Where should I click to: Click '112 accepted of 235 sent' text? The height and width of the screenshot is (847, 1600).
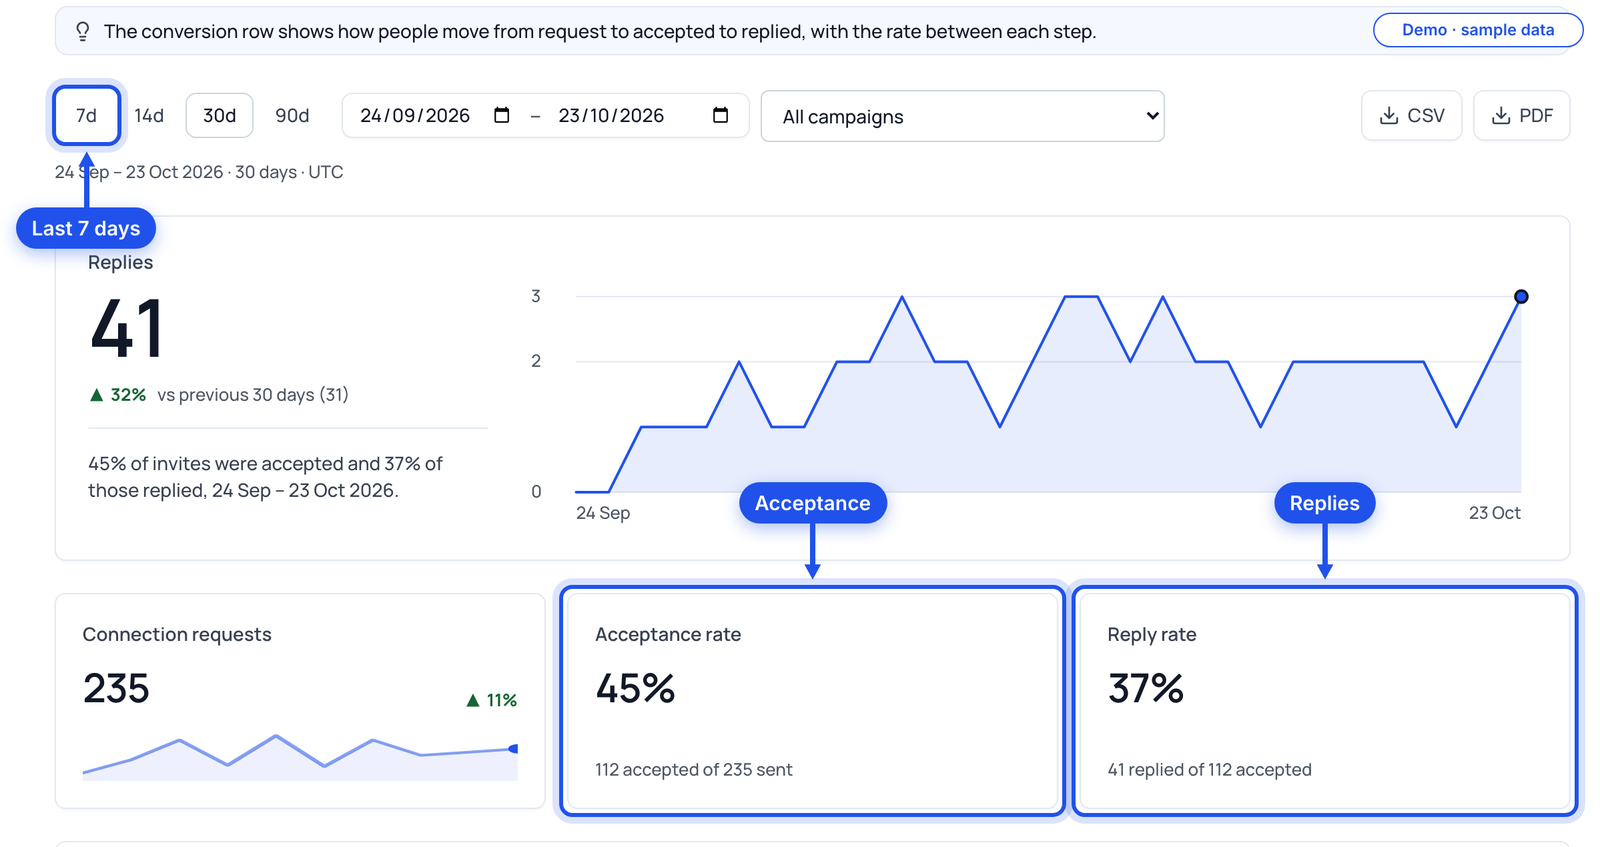pyautogui.click(x=693, y=770)
